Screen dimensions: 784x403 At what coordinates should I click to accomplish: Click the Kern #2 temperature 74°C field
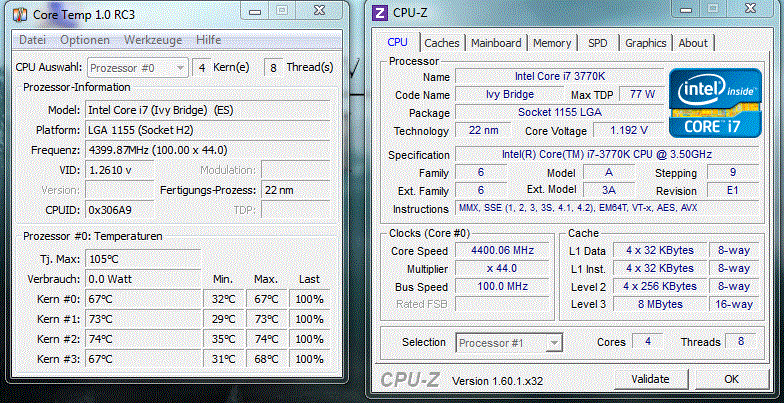143,339
